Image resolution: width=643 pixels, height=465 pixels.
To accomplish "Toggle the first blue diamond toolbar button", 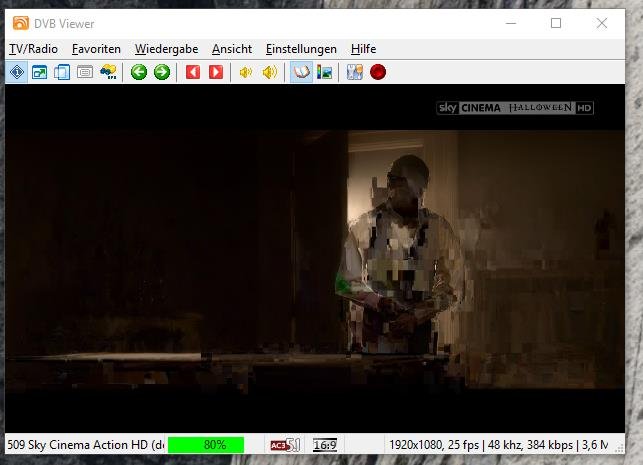I will point(17,72).
